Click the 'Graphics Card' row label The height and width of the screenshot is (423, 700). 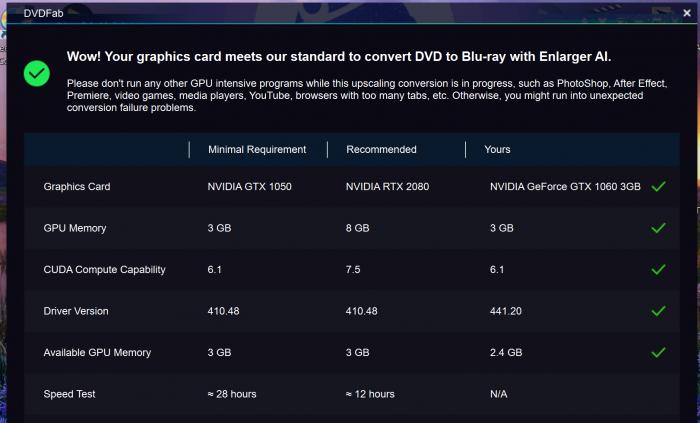(77, 187)
